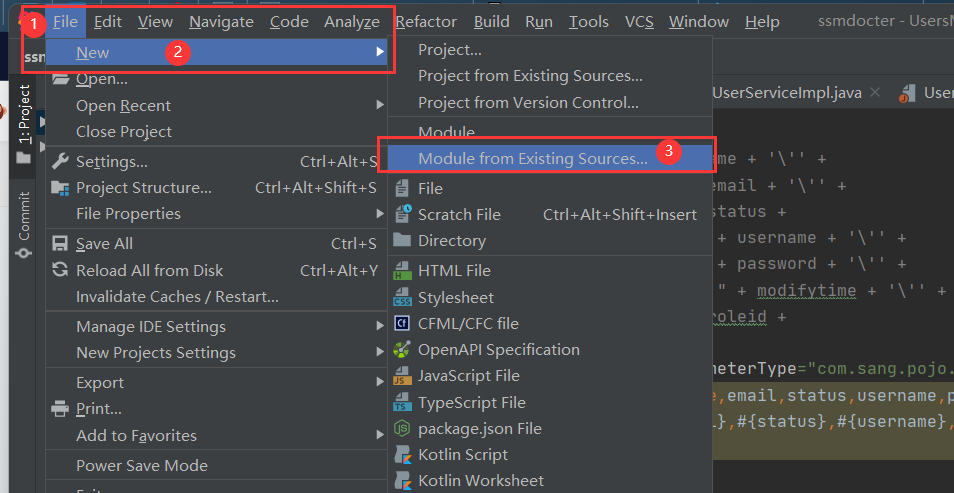
Task: Expand the Export submenu
Action: point(217,383)
